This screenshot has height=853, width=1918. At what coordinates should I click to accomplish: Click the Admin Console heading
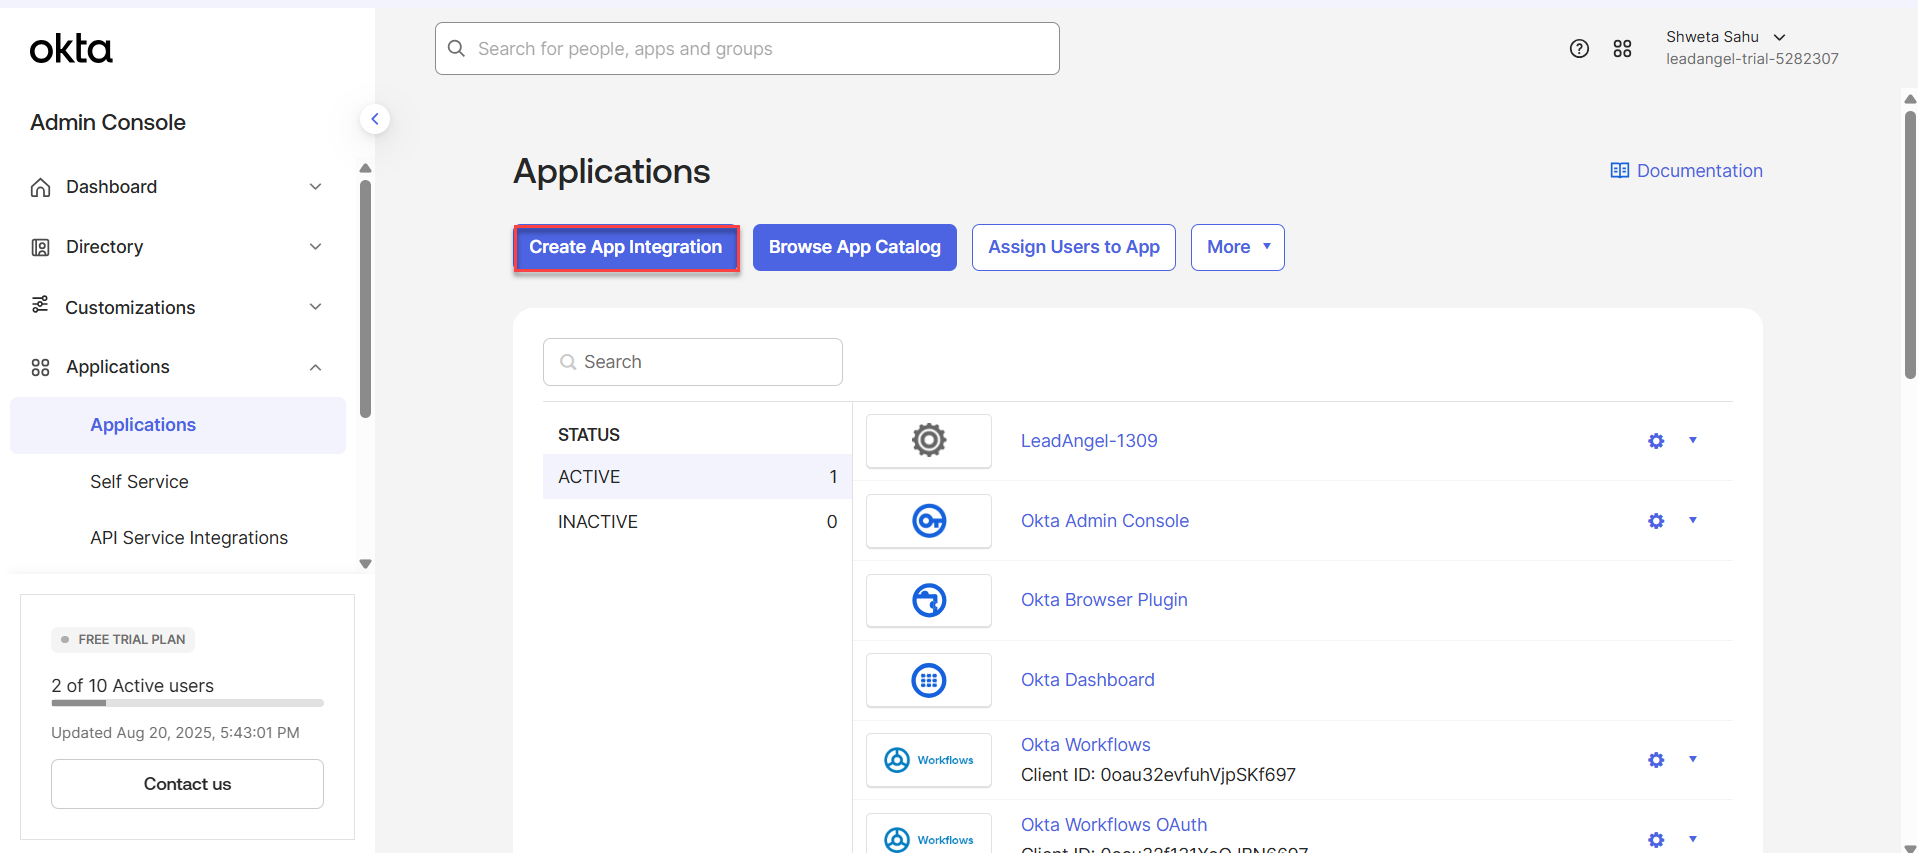pos(108,122)
